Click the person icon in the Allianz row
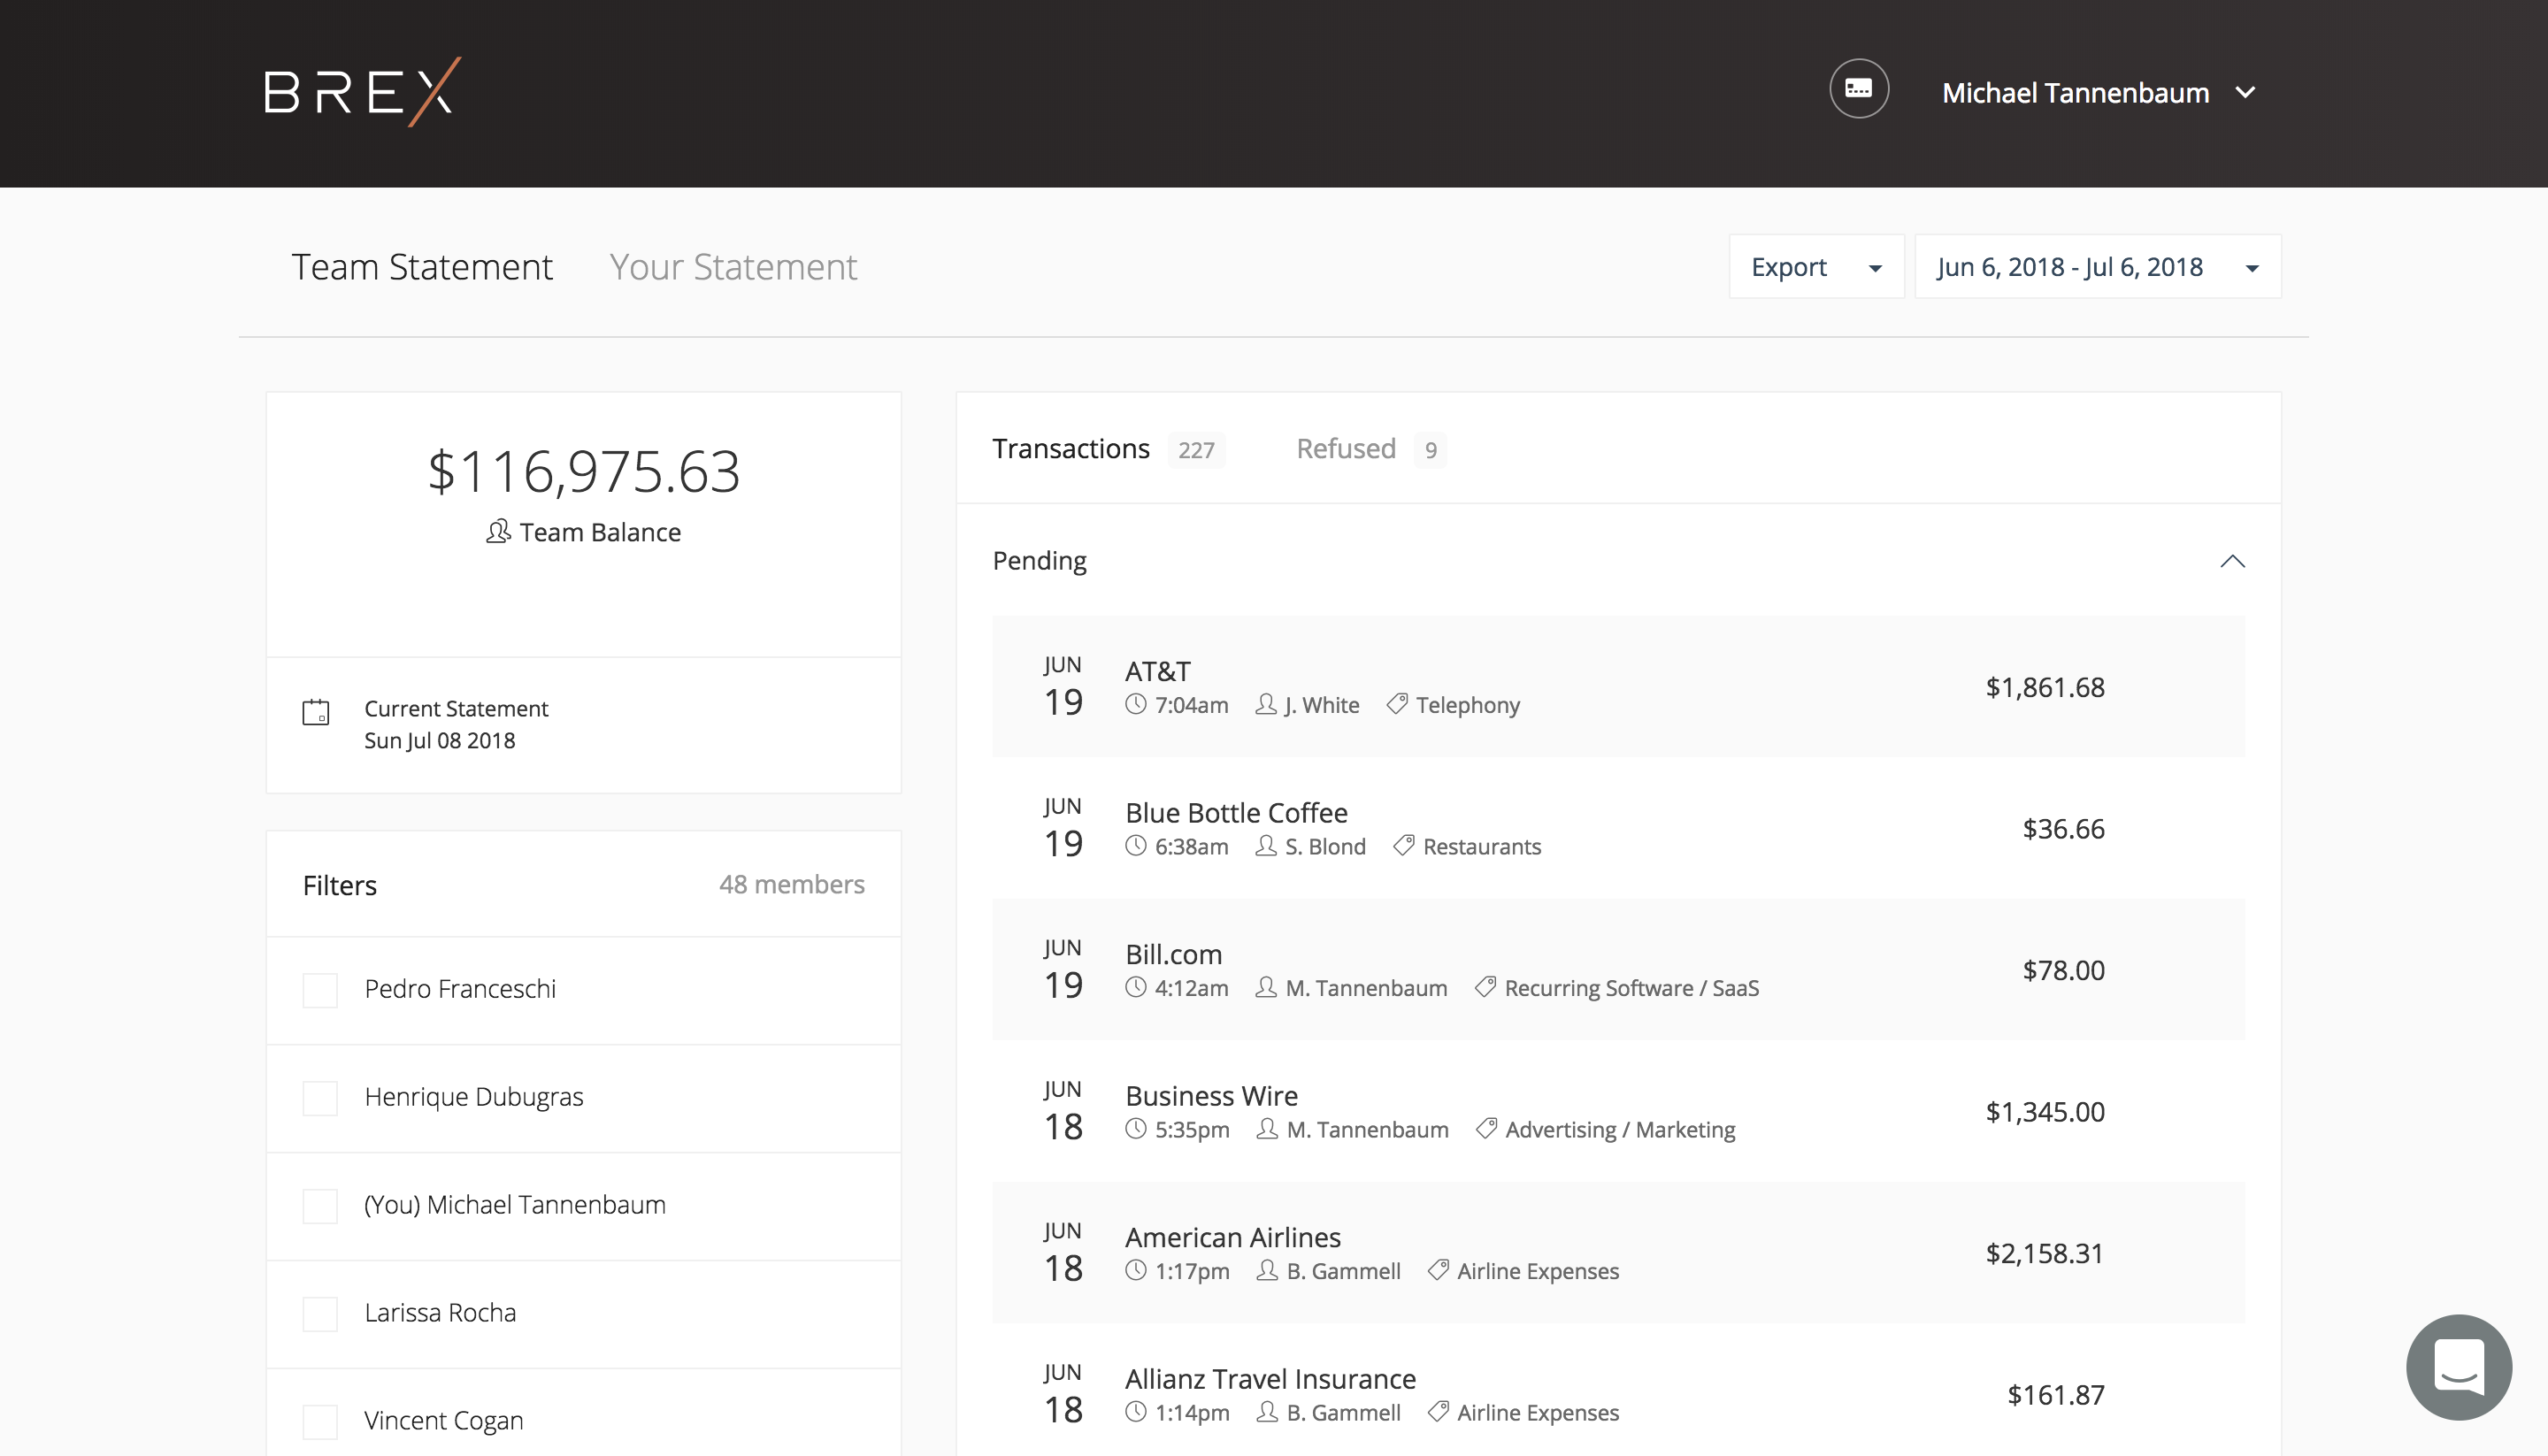The height and width of the screenshot is (1456, 2548). [1267, 1412]
